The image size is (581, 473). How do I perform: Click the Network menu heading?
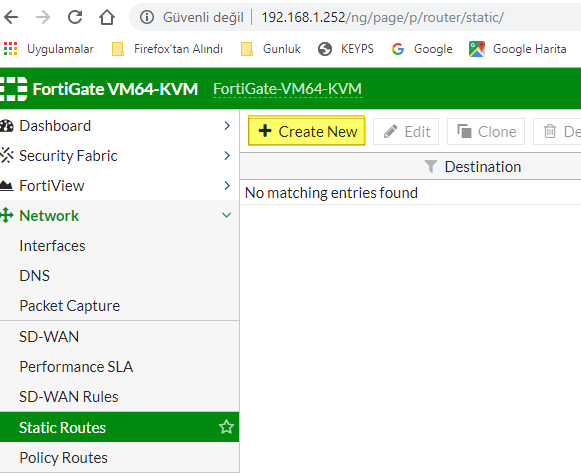click(x=49, y=216)
